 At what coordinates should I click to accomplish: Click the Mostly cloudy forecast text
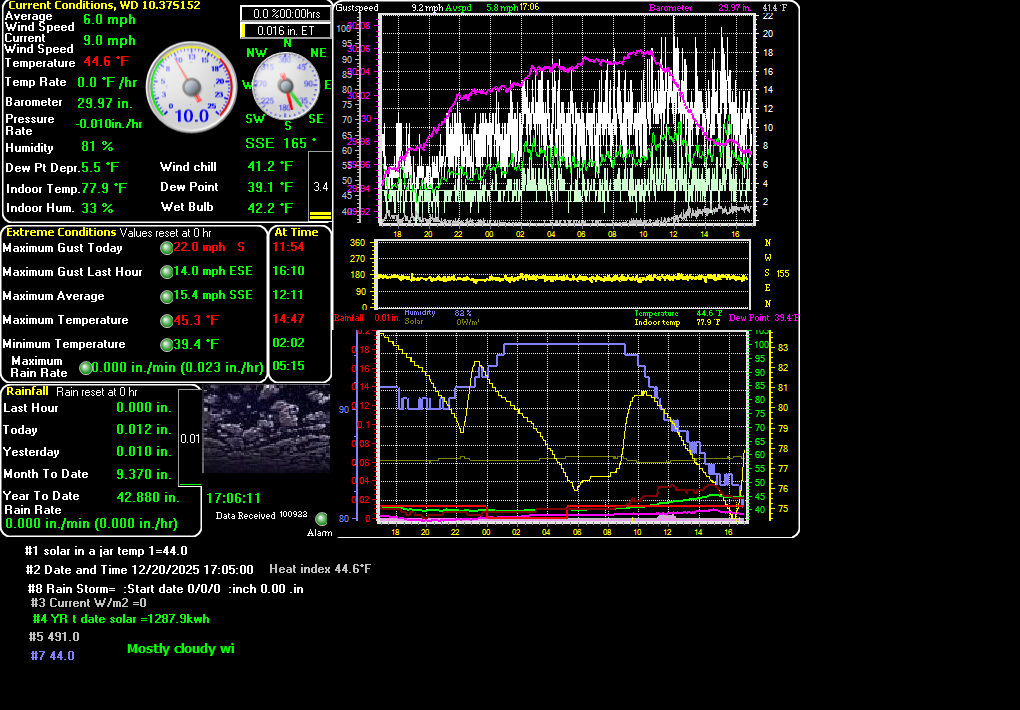click(181, 649)
